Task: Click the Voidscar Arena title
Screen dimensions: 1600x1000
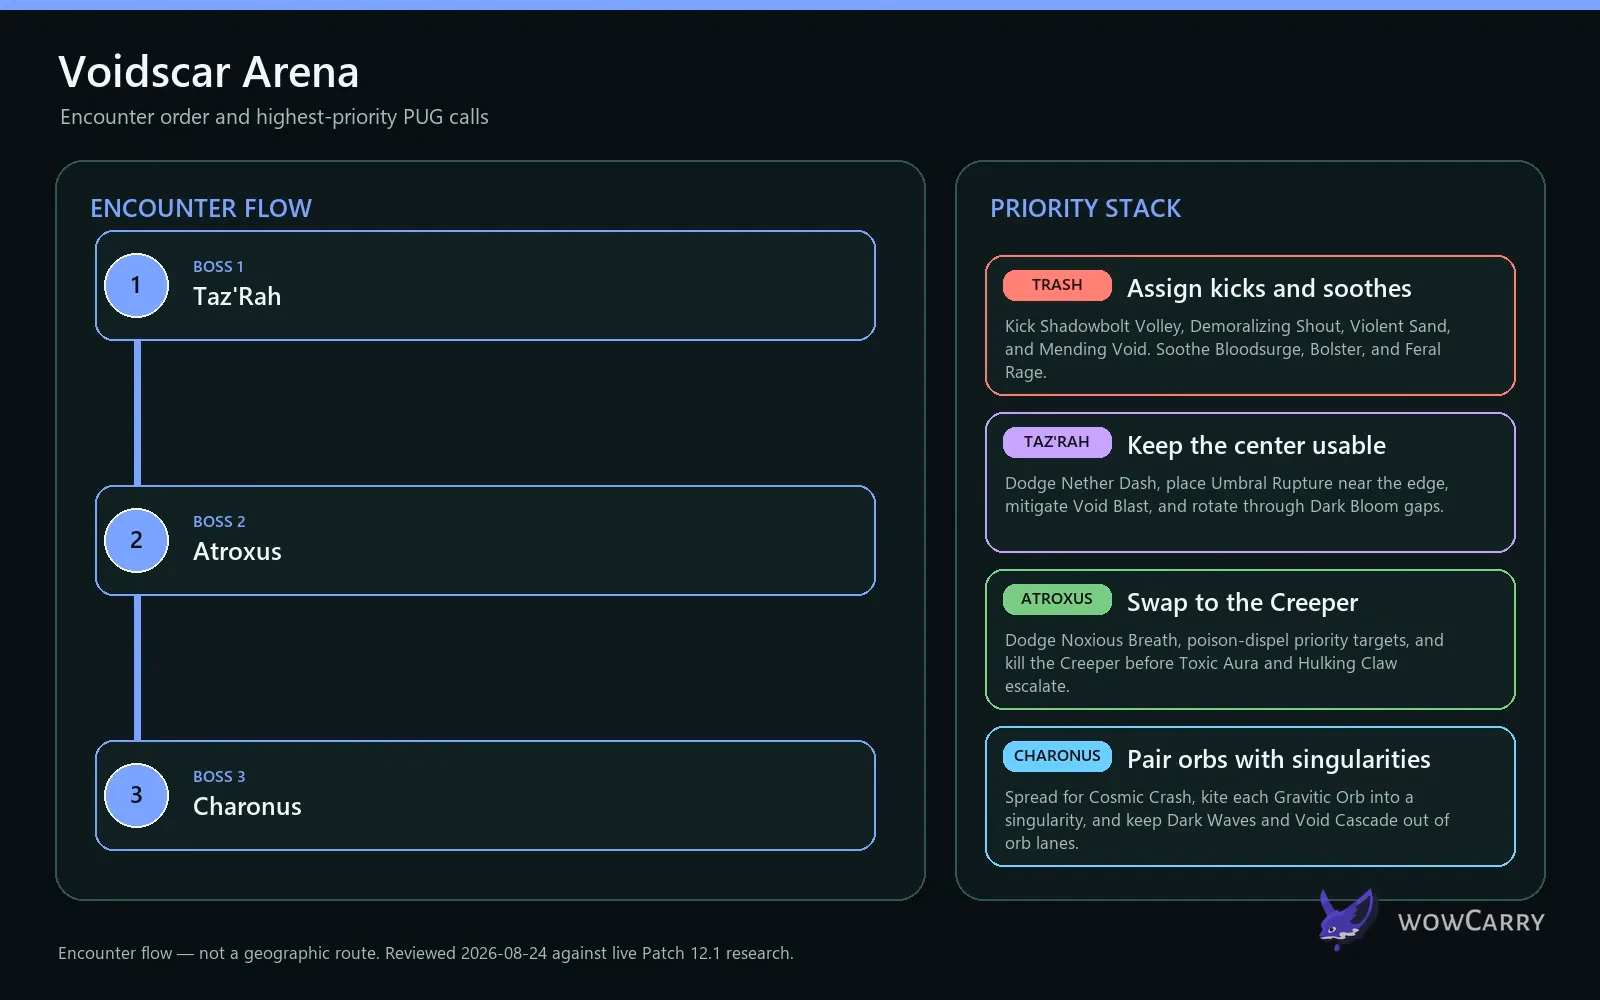Action: (x=209, y=72)
